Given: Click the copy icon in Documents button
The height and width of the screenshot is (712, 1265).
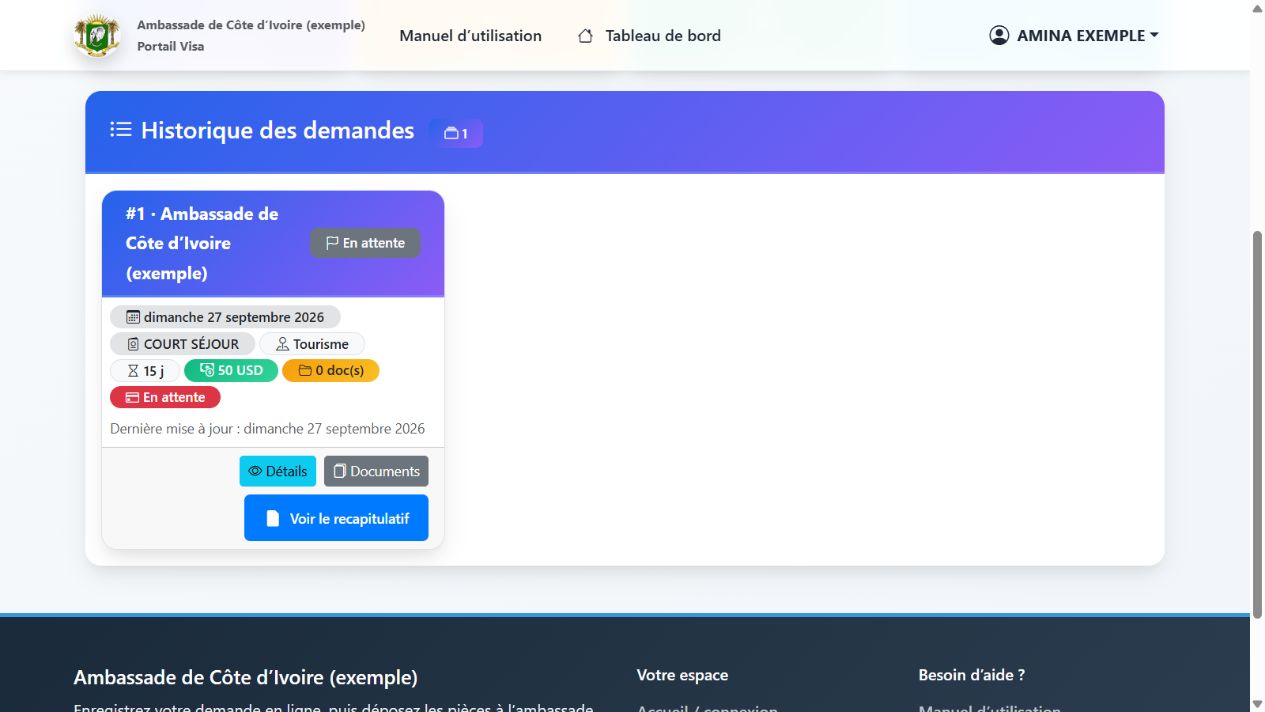Looking at the screenshot, I should point(339,471).
